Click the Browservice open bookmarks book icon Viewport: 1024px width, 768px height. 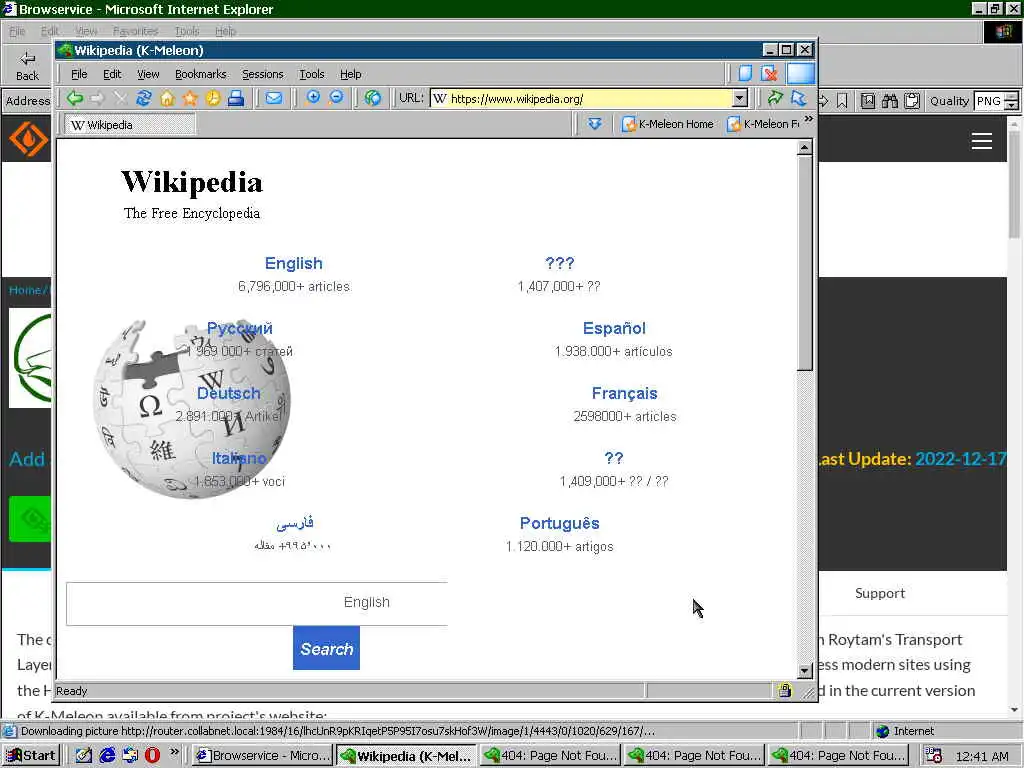pyautogui.click(x=867, y=101)
